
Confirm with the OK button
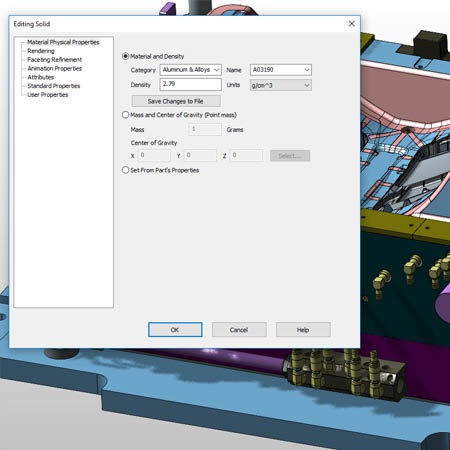point(175,330)
